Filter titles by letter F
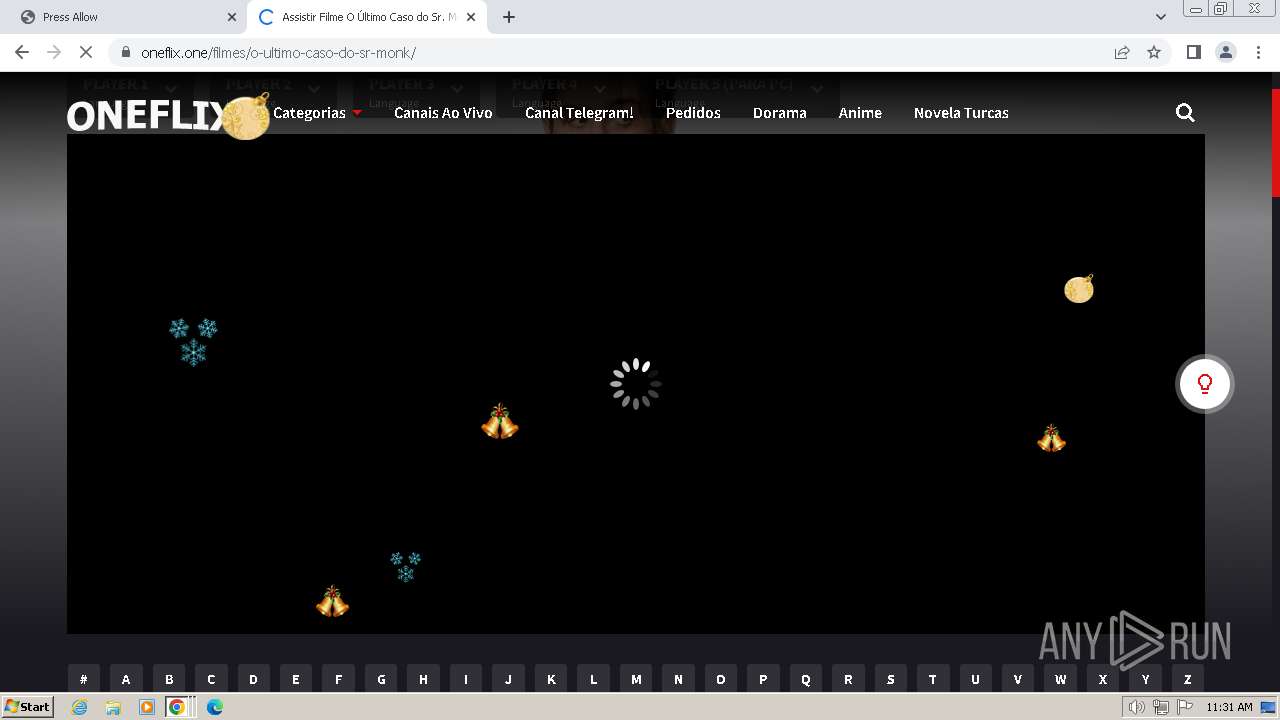The width and height of the screenshot is (1280, 720). click(338, 679)
